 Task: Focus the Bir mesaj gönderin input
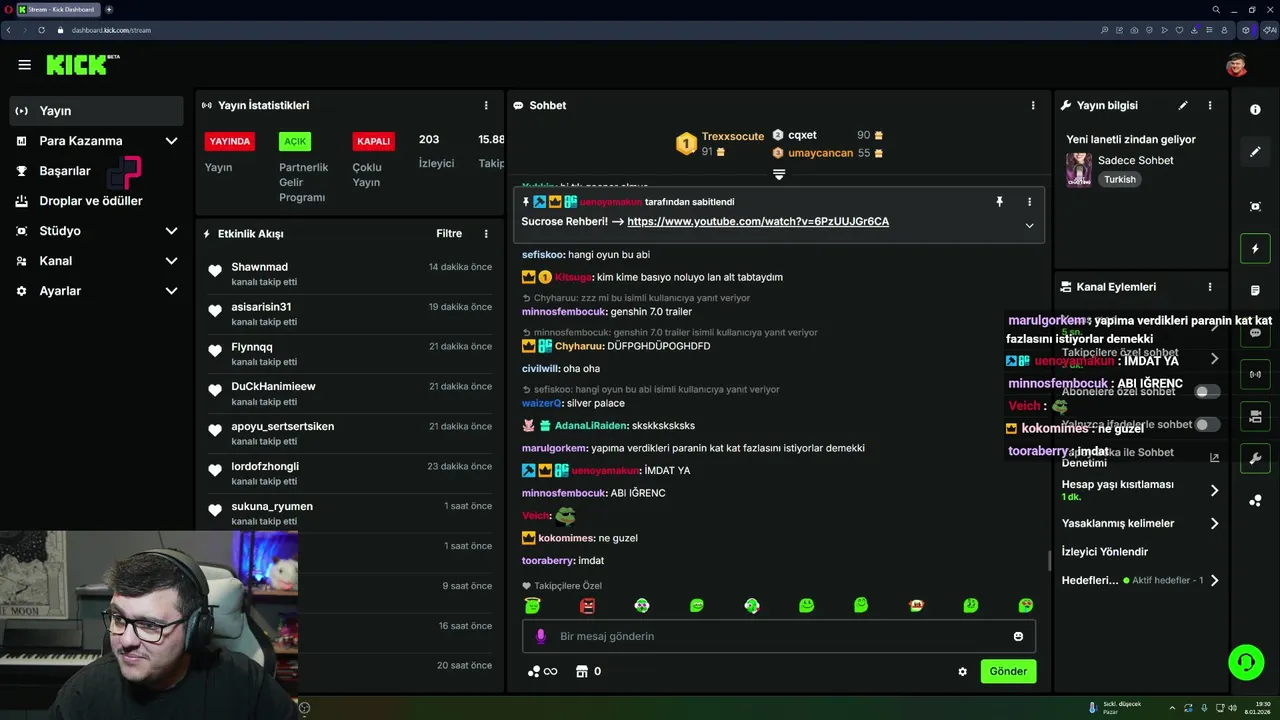[779, 636]
